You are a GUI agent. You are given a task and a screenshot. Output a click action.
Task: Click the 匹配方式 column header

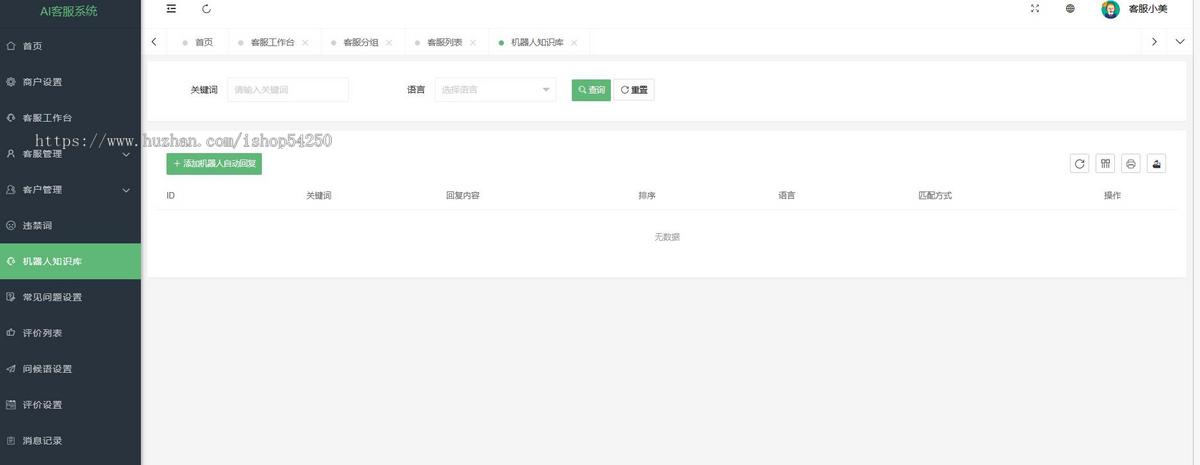click(x=935, y=196)
